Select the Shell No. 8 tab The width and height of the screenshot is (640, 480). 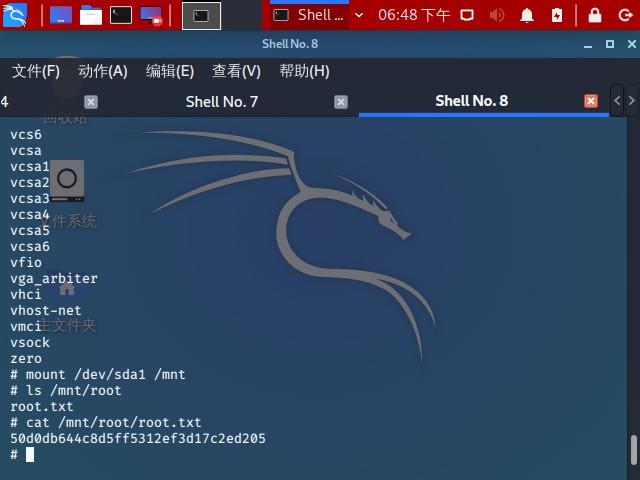coord(471,101)
